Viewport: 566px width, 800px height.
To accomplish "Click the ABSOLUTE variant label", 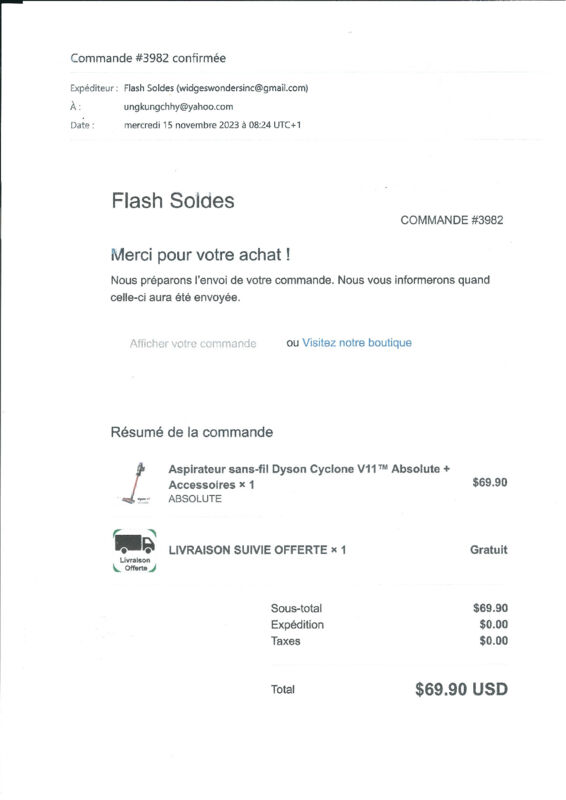I will [195, 499].
